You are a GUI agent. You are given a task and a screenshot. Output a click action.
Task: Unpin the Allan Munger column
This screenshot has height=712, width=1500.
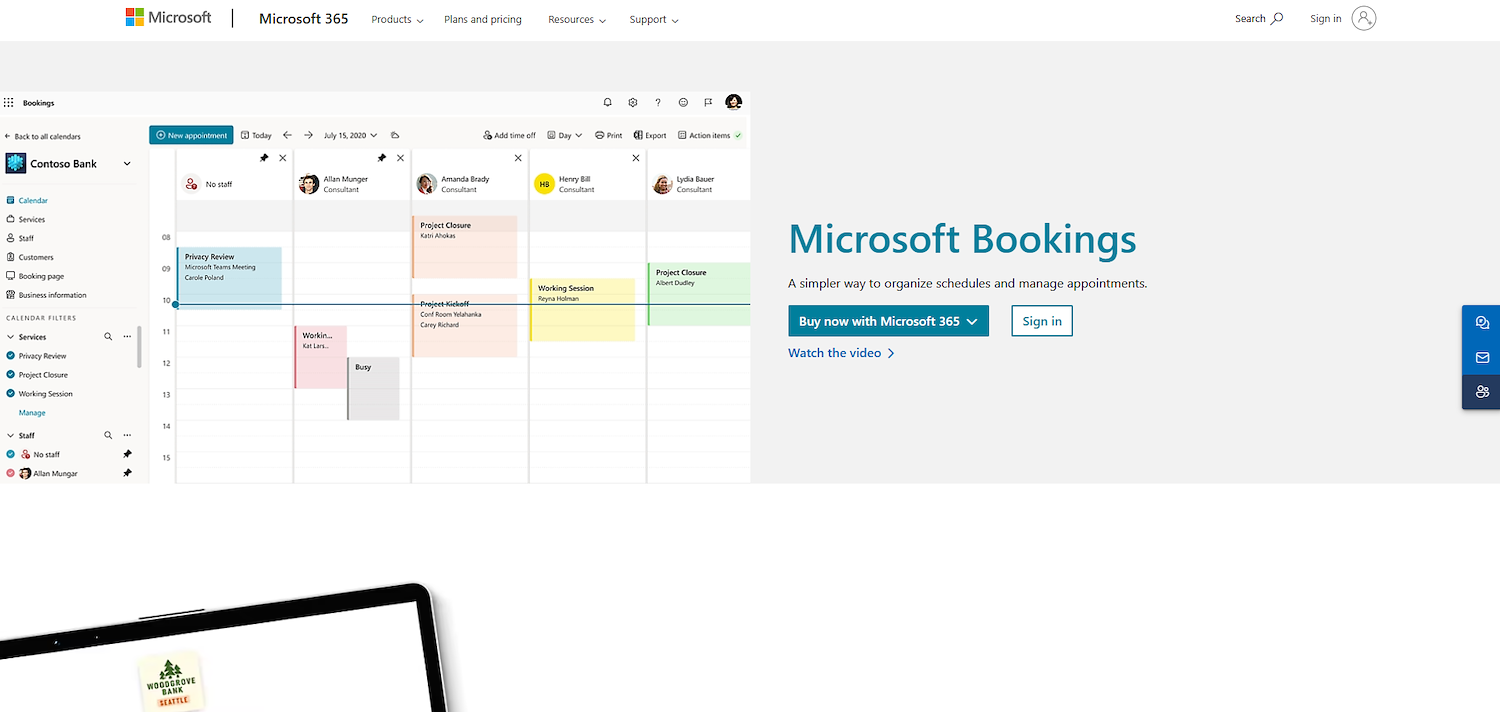pos(382,158)
